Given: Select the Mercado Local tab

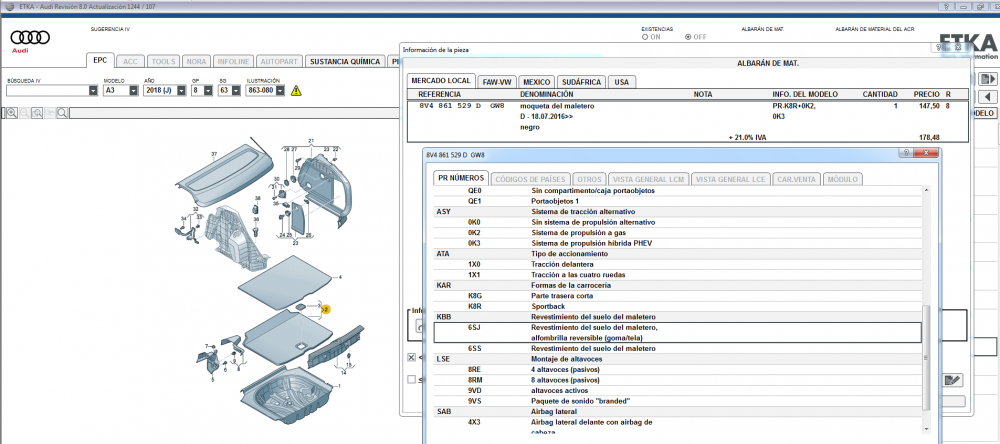Looking at the screenshot, I should click(x=441, y=81).
